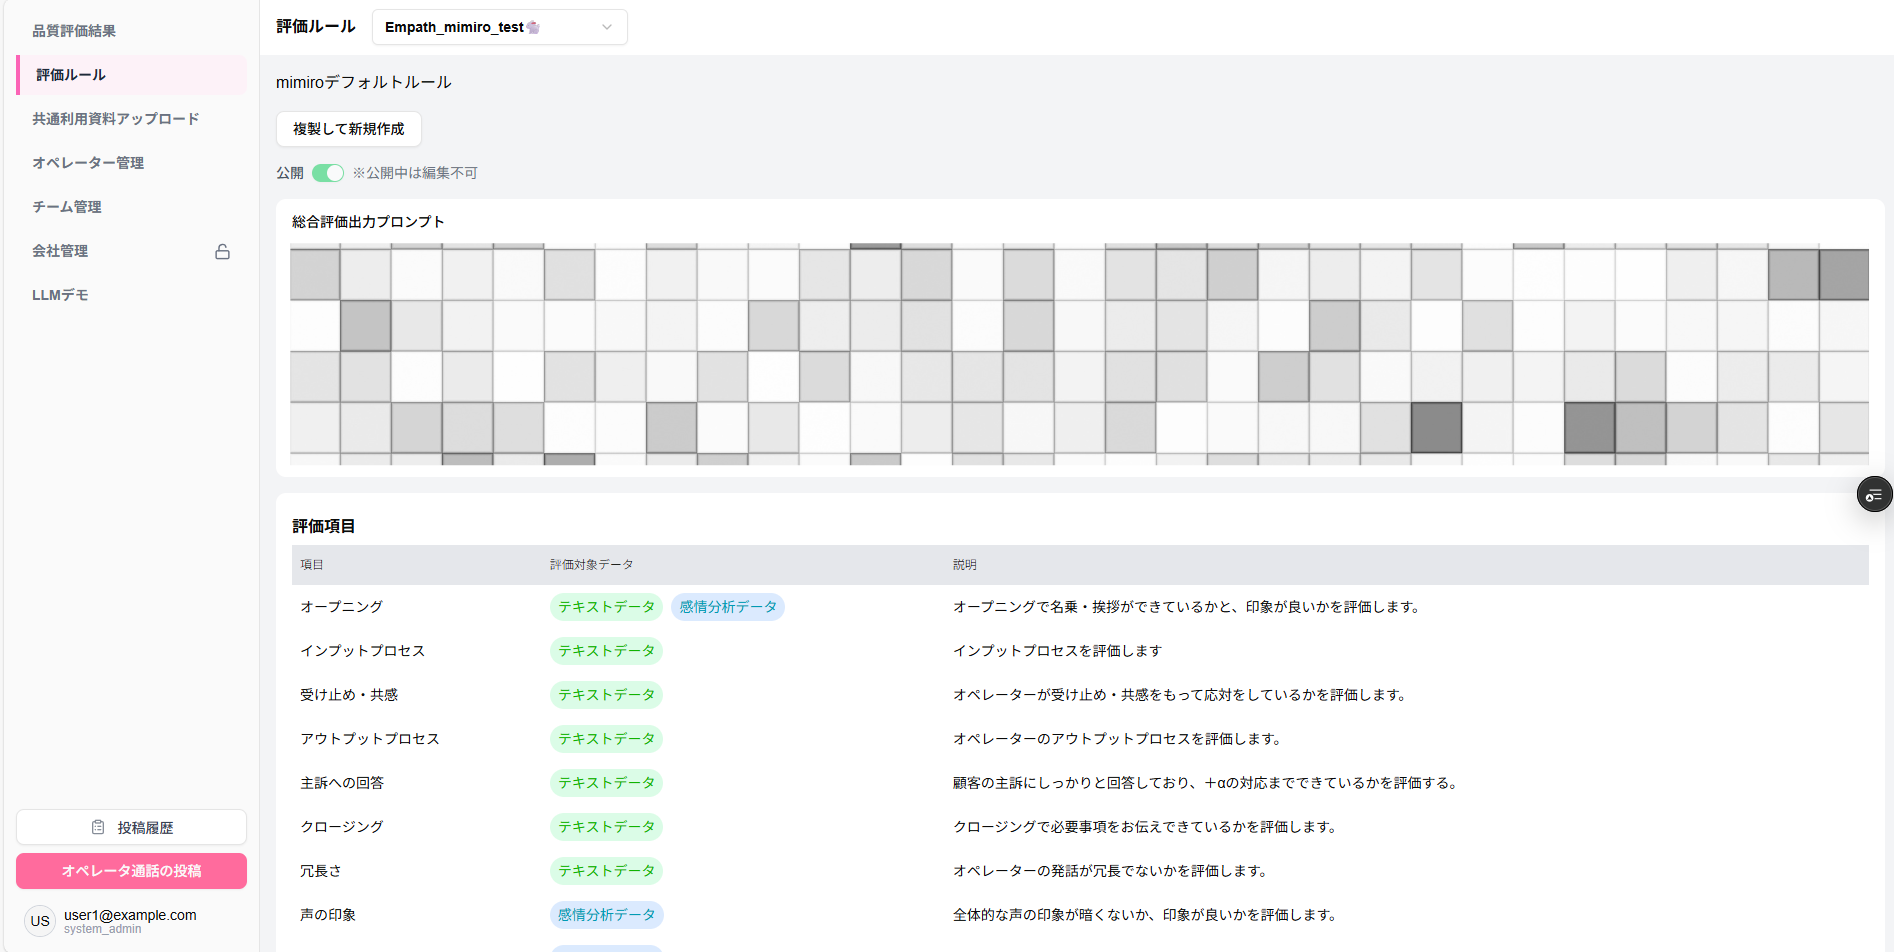Navigate to チーム管理

(x=67, y=207)
